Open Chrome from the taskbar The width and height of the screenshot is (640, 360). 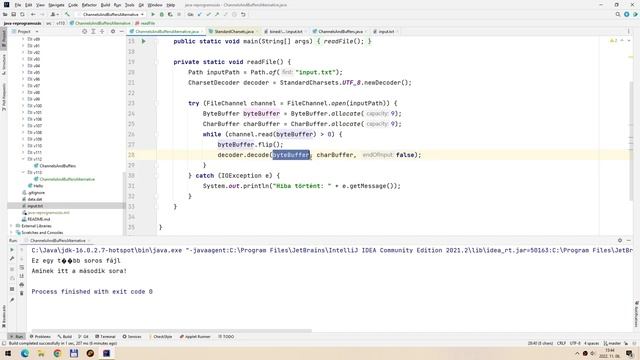tap(57, 353)
